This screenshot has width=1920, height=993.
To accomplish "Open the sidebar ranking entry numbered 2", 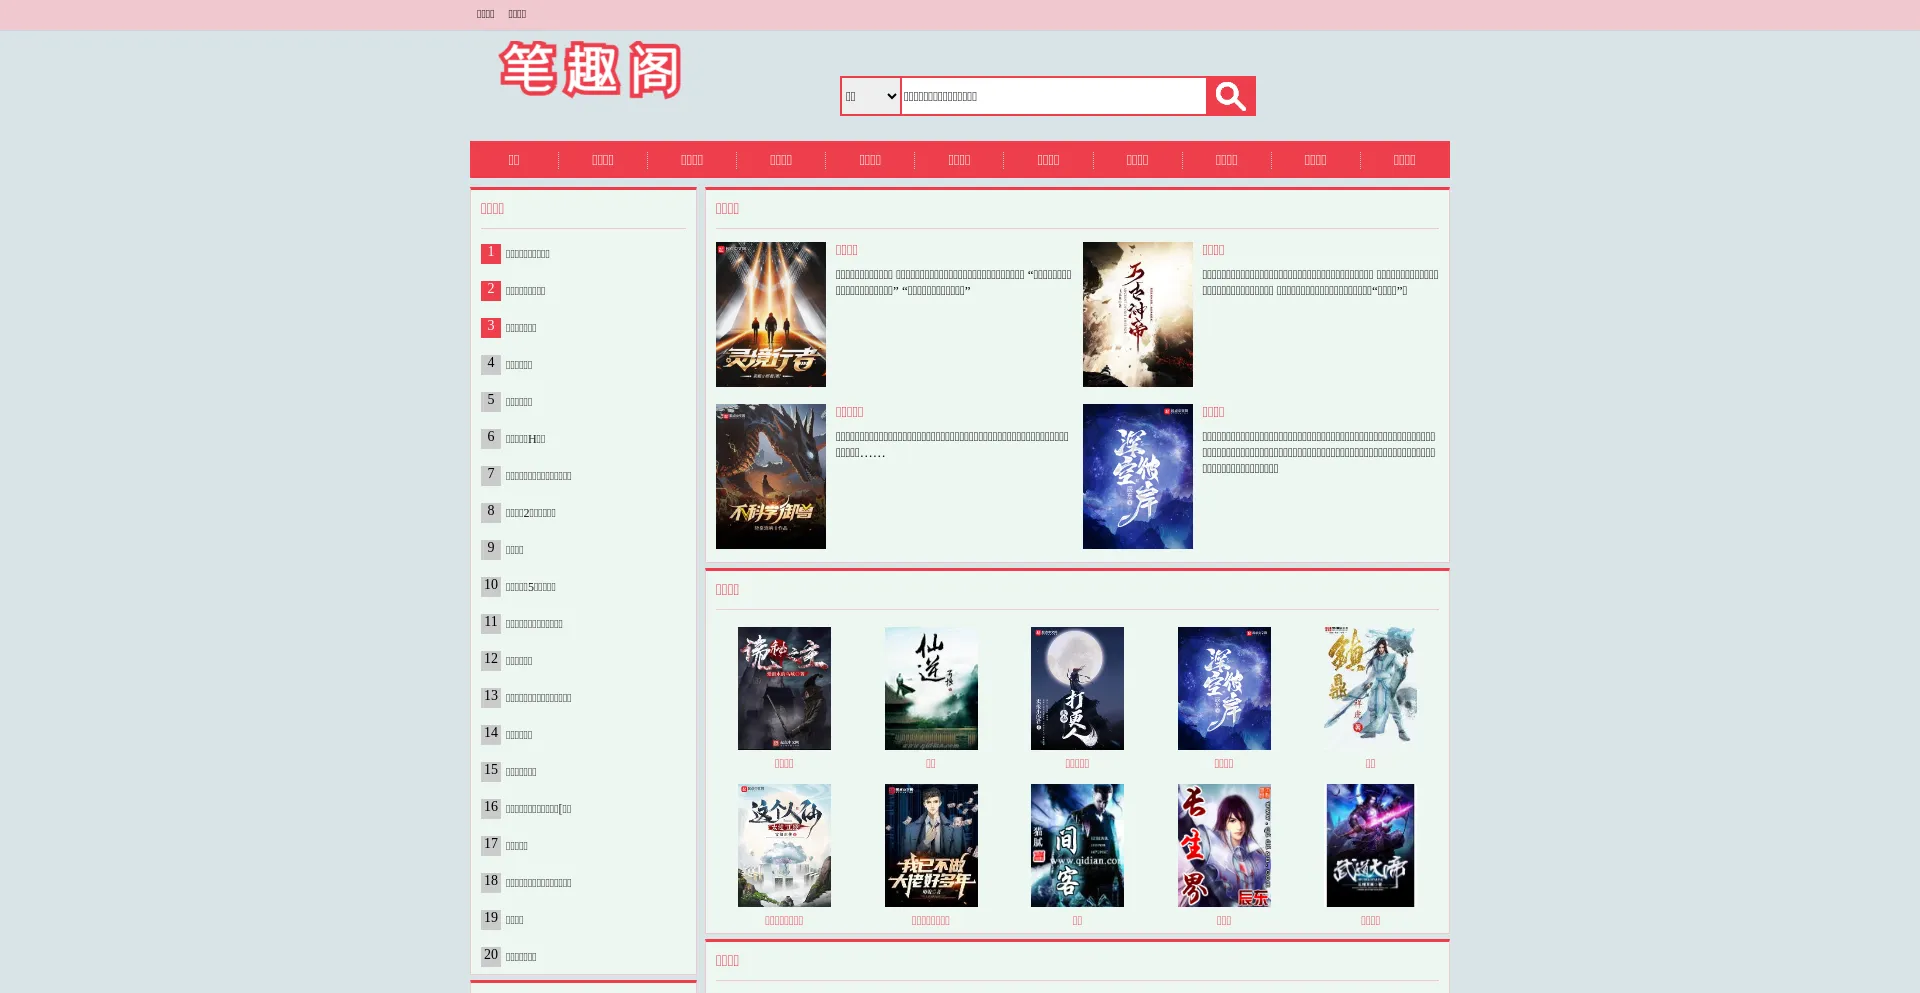I will (526, 291).
